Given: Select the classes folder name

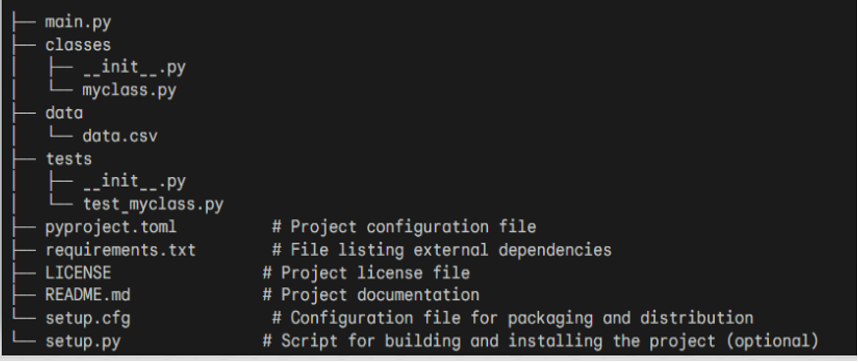Looking at the screenshot, I should pos(78,45).
